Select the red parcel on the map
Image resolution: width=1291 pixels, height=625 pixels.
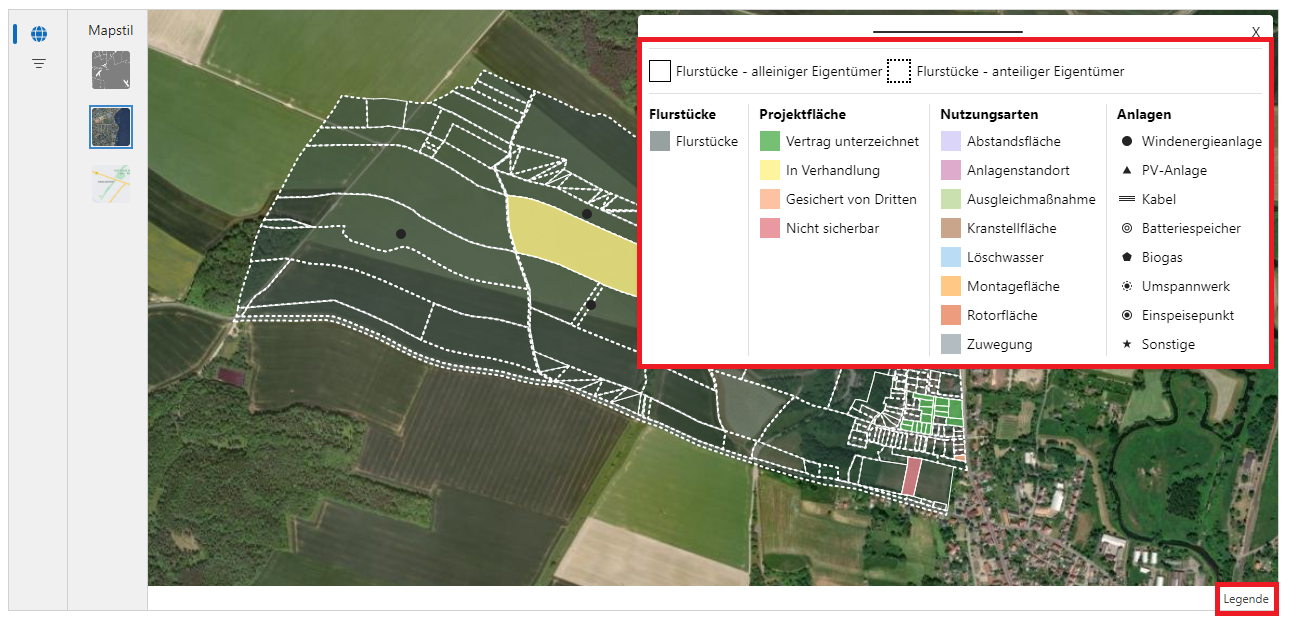(910, 476)
